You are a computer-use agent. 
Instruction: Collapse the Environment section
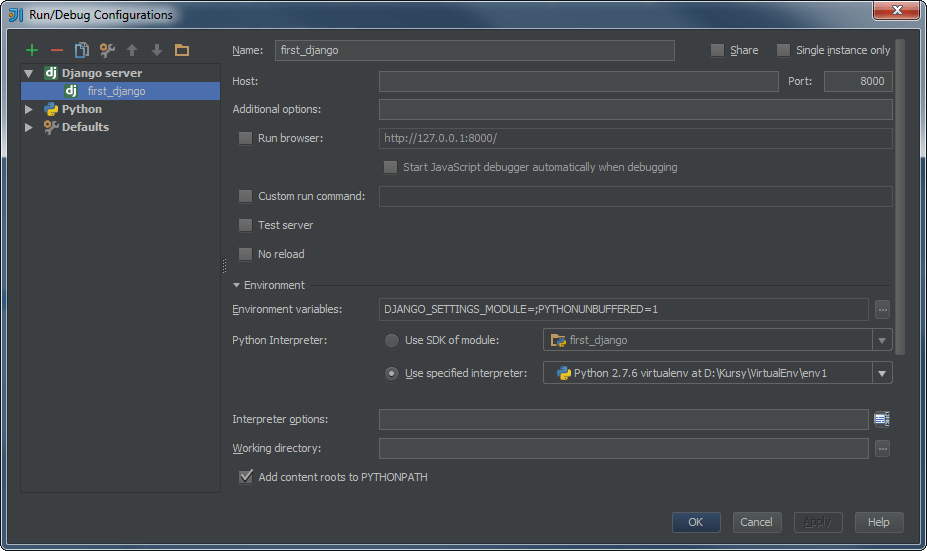click(236, 285)
